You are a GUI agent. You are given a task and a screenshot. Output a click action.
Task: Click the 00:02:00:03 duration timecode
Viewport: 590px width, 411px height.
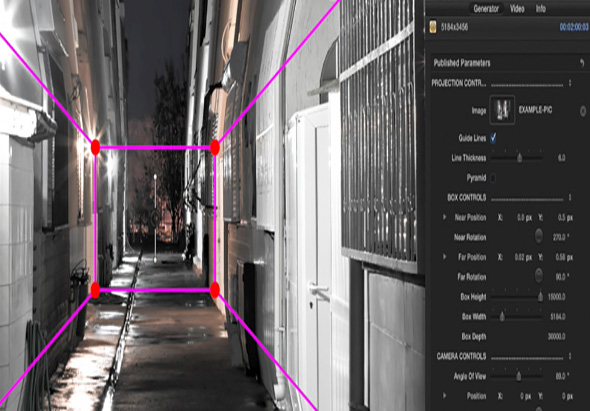pyautogui.click(x=574, y=27)
